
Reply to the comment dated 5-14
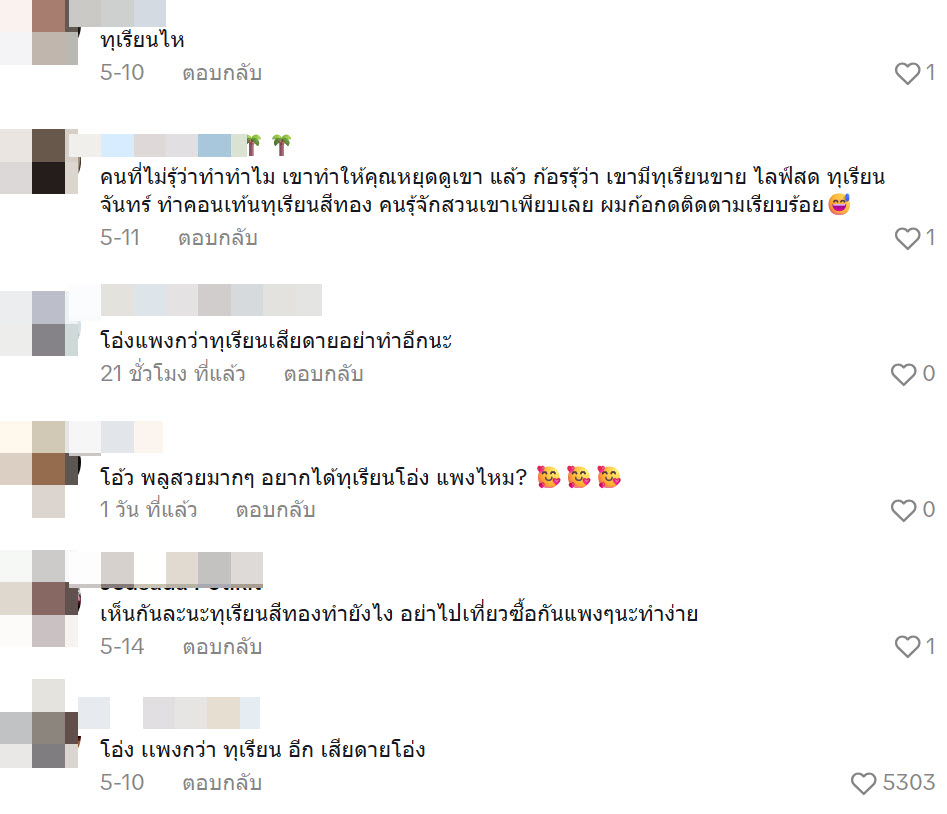[x=222, y=647]
